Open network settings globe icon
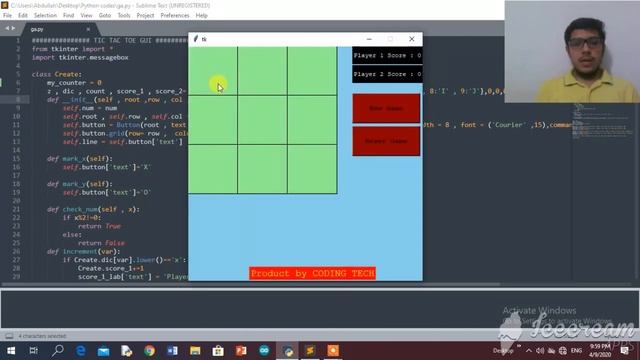Image resolution: width=640 pixels, height=360 pixels. (x=563, y=351)
